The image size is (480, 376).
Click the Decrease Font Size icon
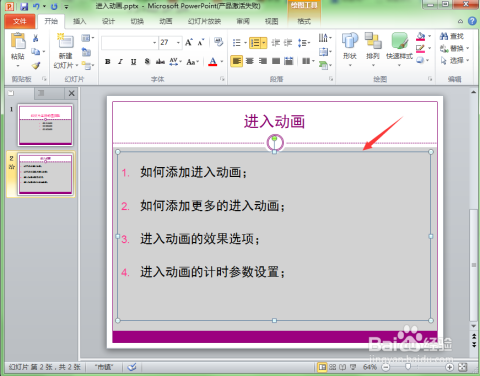(x=201, y=42)
